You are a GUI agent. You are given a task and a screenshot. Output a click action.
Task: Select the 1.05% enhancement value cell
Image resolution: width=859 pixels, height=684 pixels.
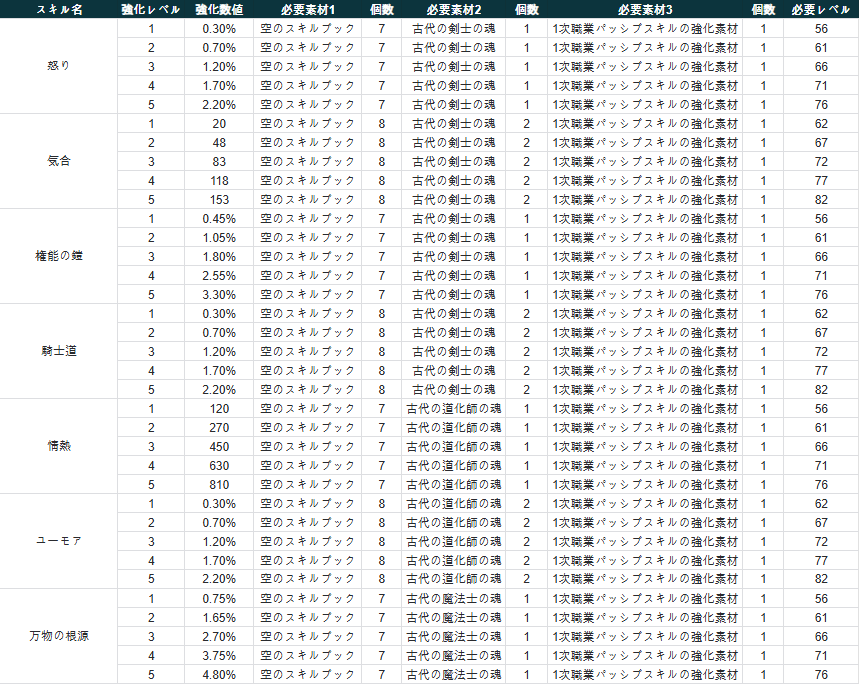click(x=218, y=237)
